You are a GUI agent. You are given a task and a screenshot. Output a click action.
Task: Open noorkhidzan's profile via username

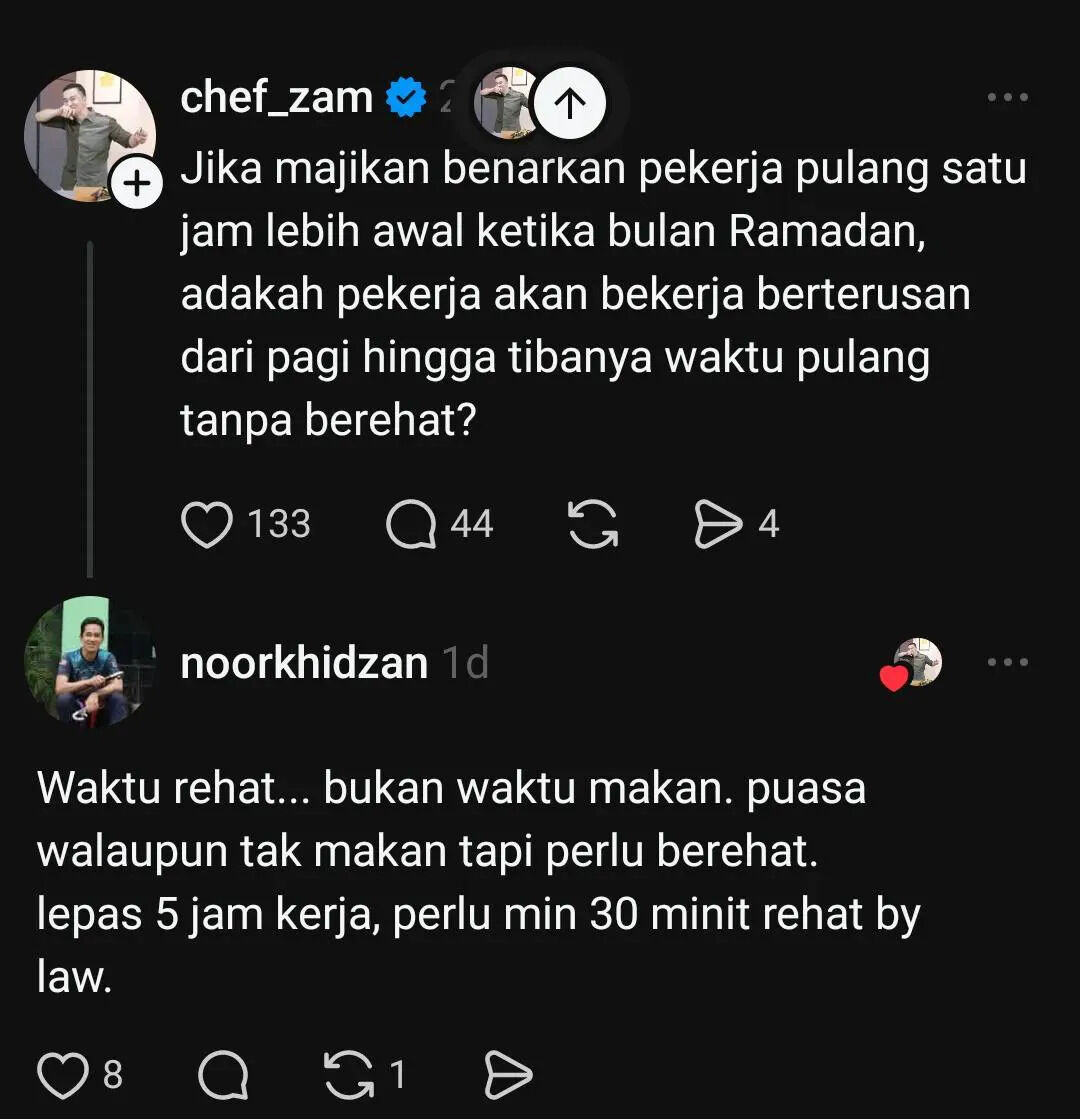pyautogui.click(x=304, y=663)
